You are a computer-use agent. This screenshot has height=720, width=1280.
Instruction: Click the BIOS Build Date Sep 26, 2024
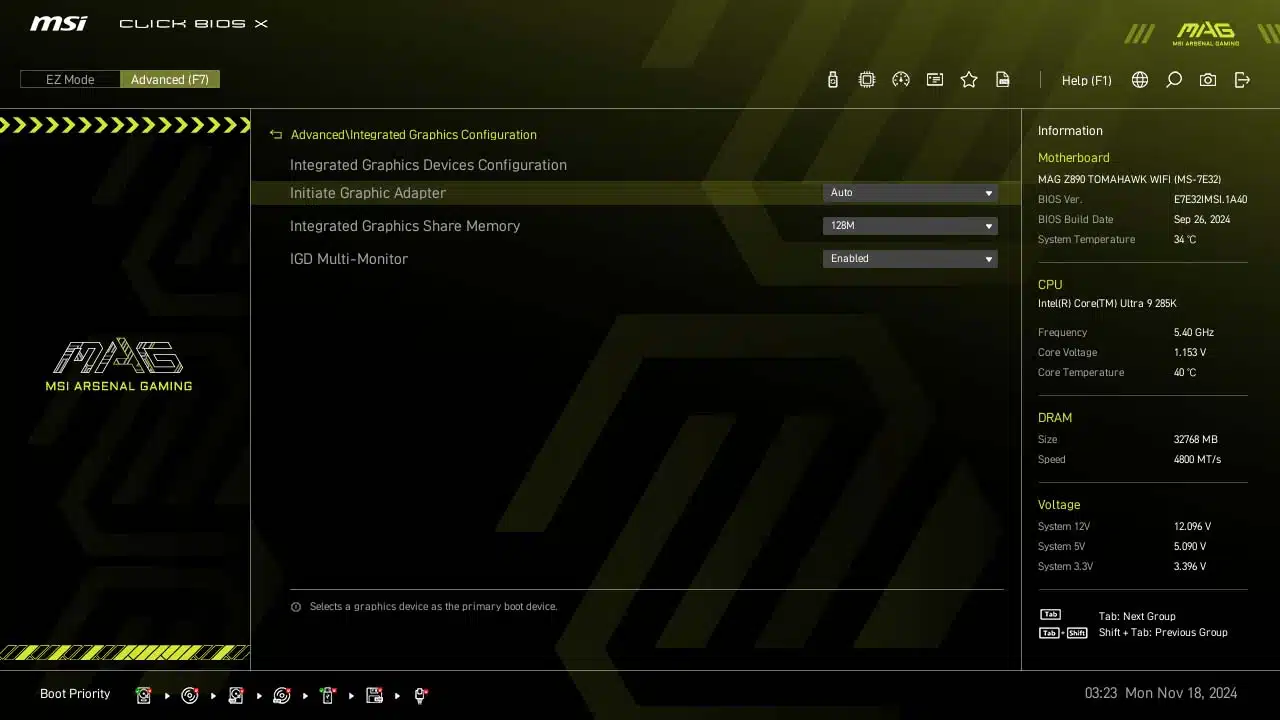pyautogui.click(x=1202, y=219)
